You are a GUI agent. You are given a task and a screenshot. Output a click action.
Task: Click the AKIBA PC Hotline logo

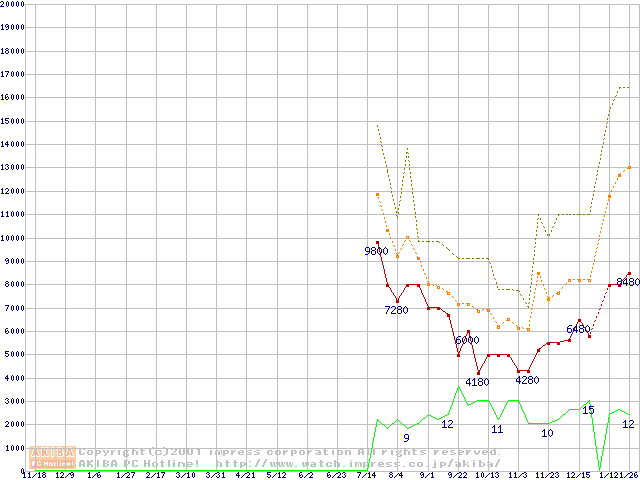coord(53,457)
